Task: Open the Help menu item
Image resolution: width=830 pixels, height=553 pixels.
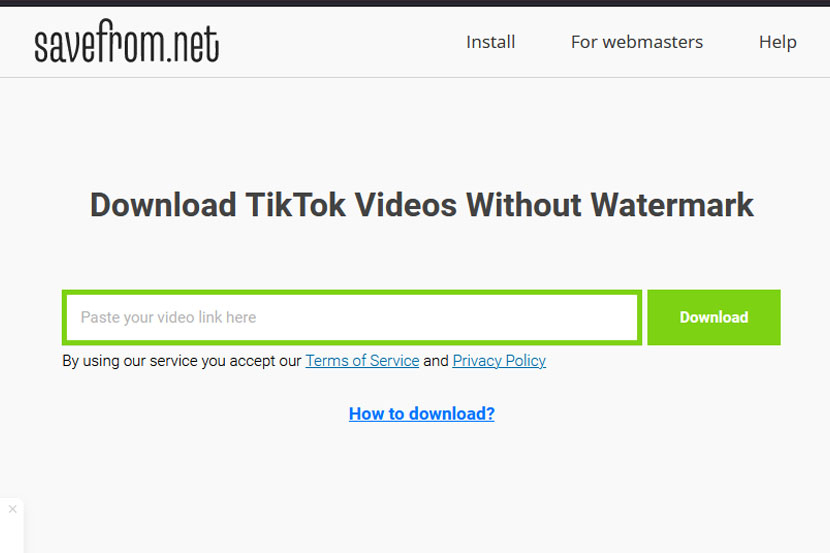Action: pos(777,42)
